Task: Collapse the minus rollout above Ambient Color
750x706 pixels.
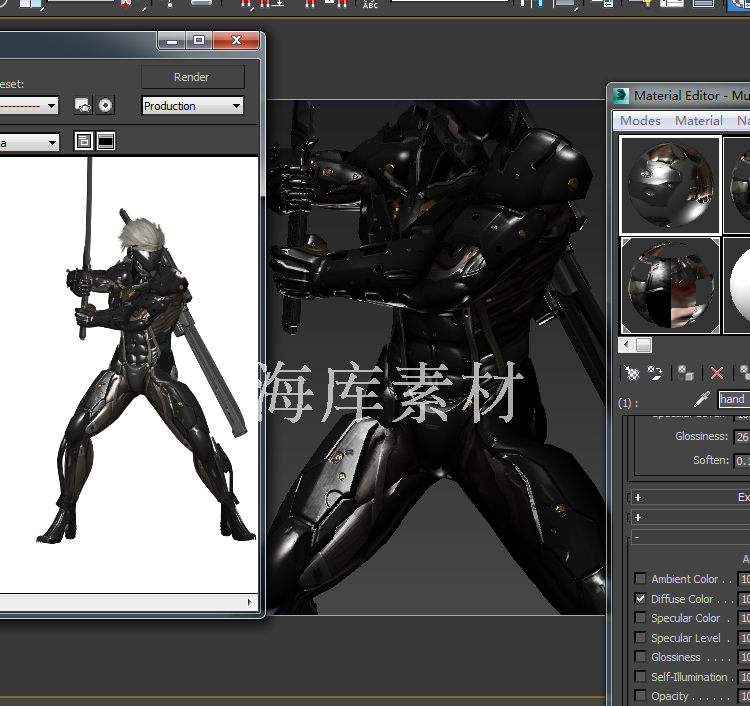Action: [x=690, y=537]
